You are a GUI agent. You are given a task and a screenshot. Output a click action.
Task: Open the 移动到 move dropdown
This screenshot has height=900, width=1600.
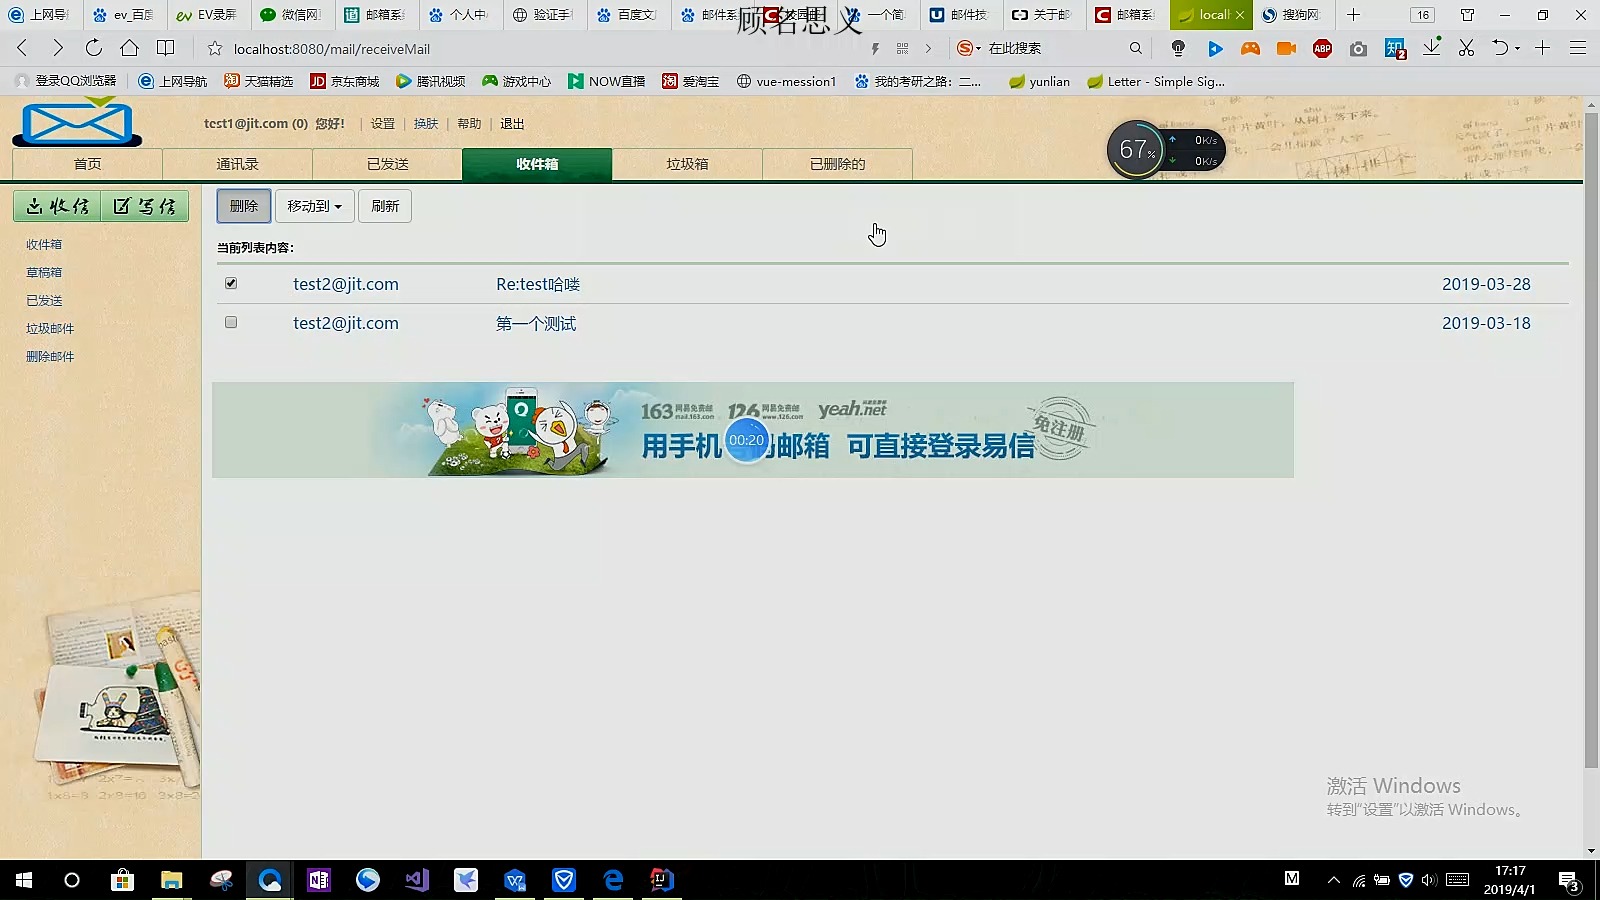314,206
